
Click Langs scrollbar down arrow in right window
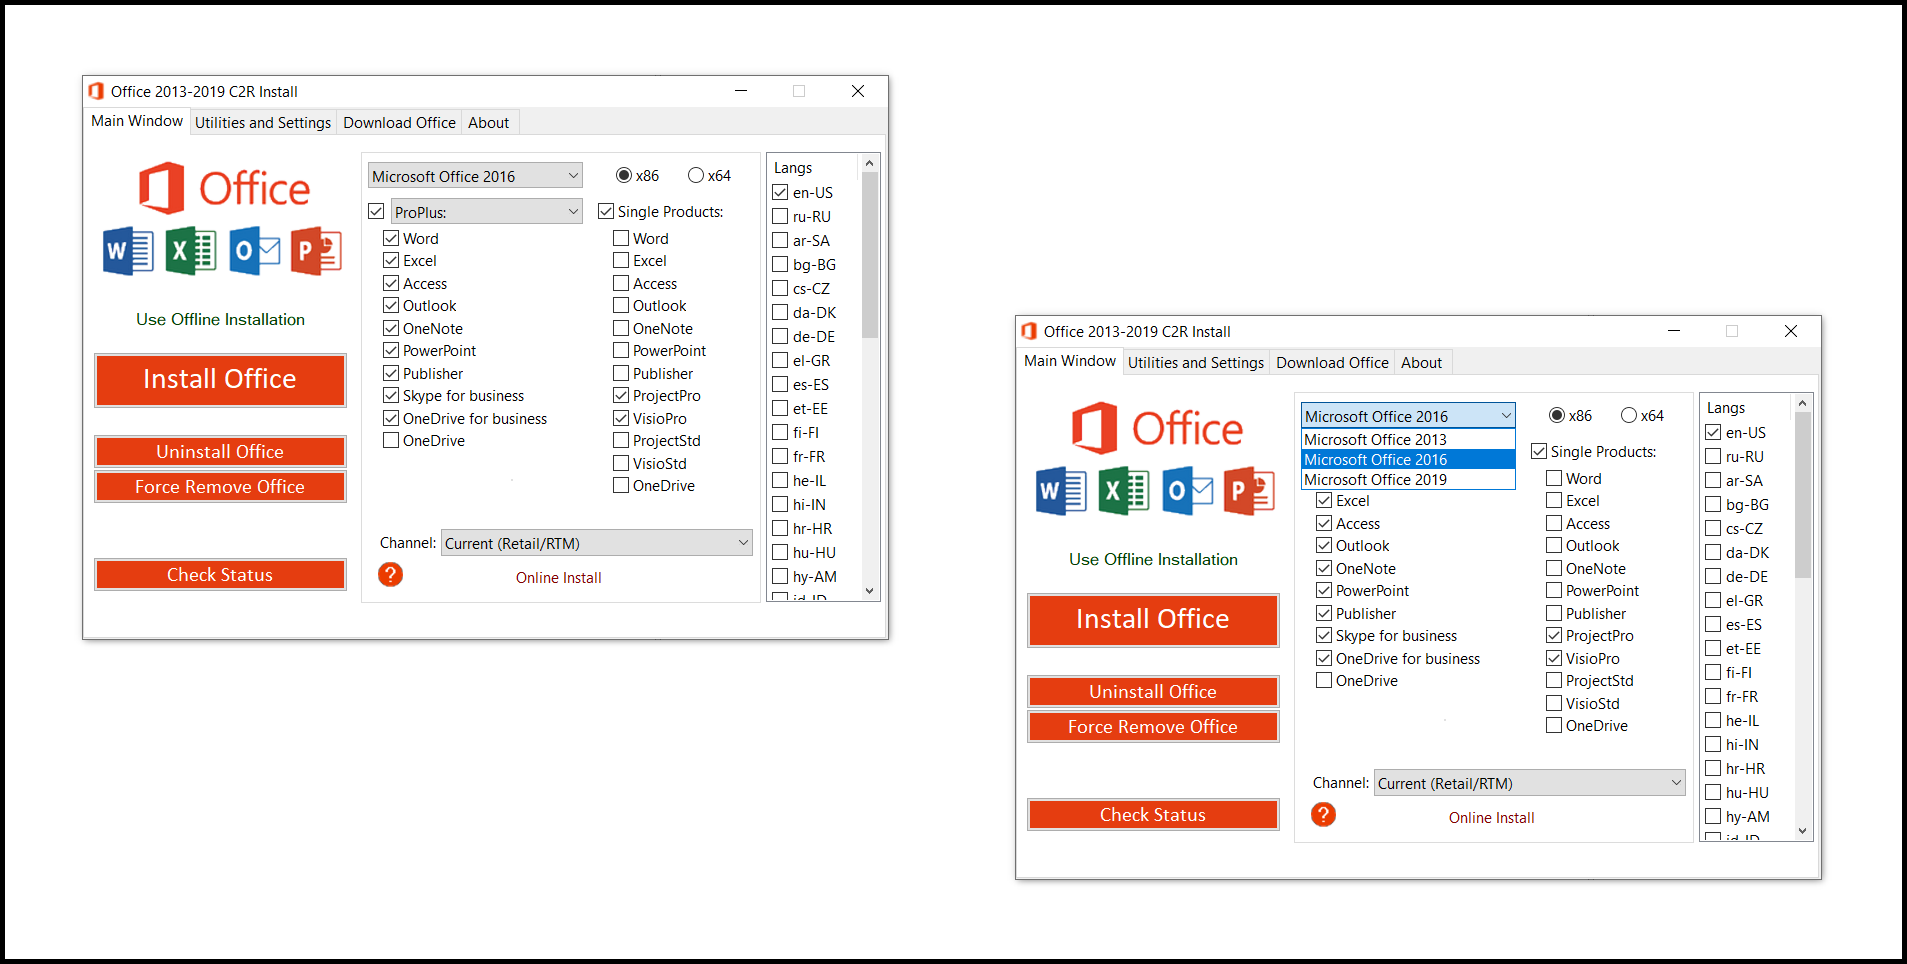1803,831
